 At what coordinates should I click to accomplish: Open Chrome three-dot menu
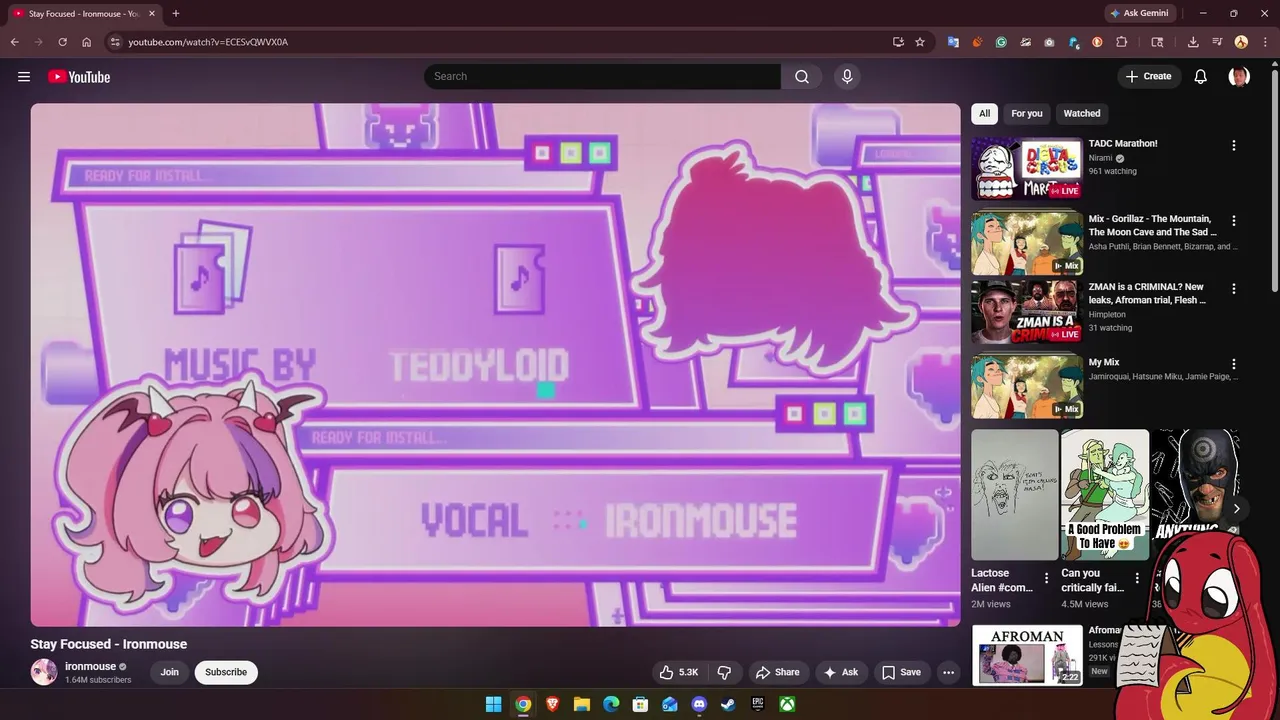click(1265, 42)
